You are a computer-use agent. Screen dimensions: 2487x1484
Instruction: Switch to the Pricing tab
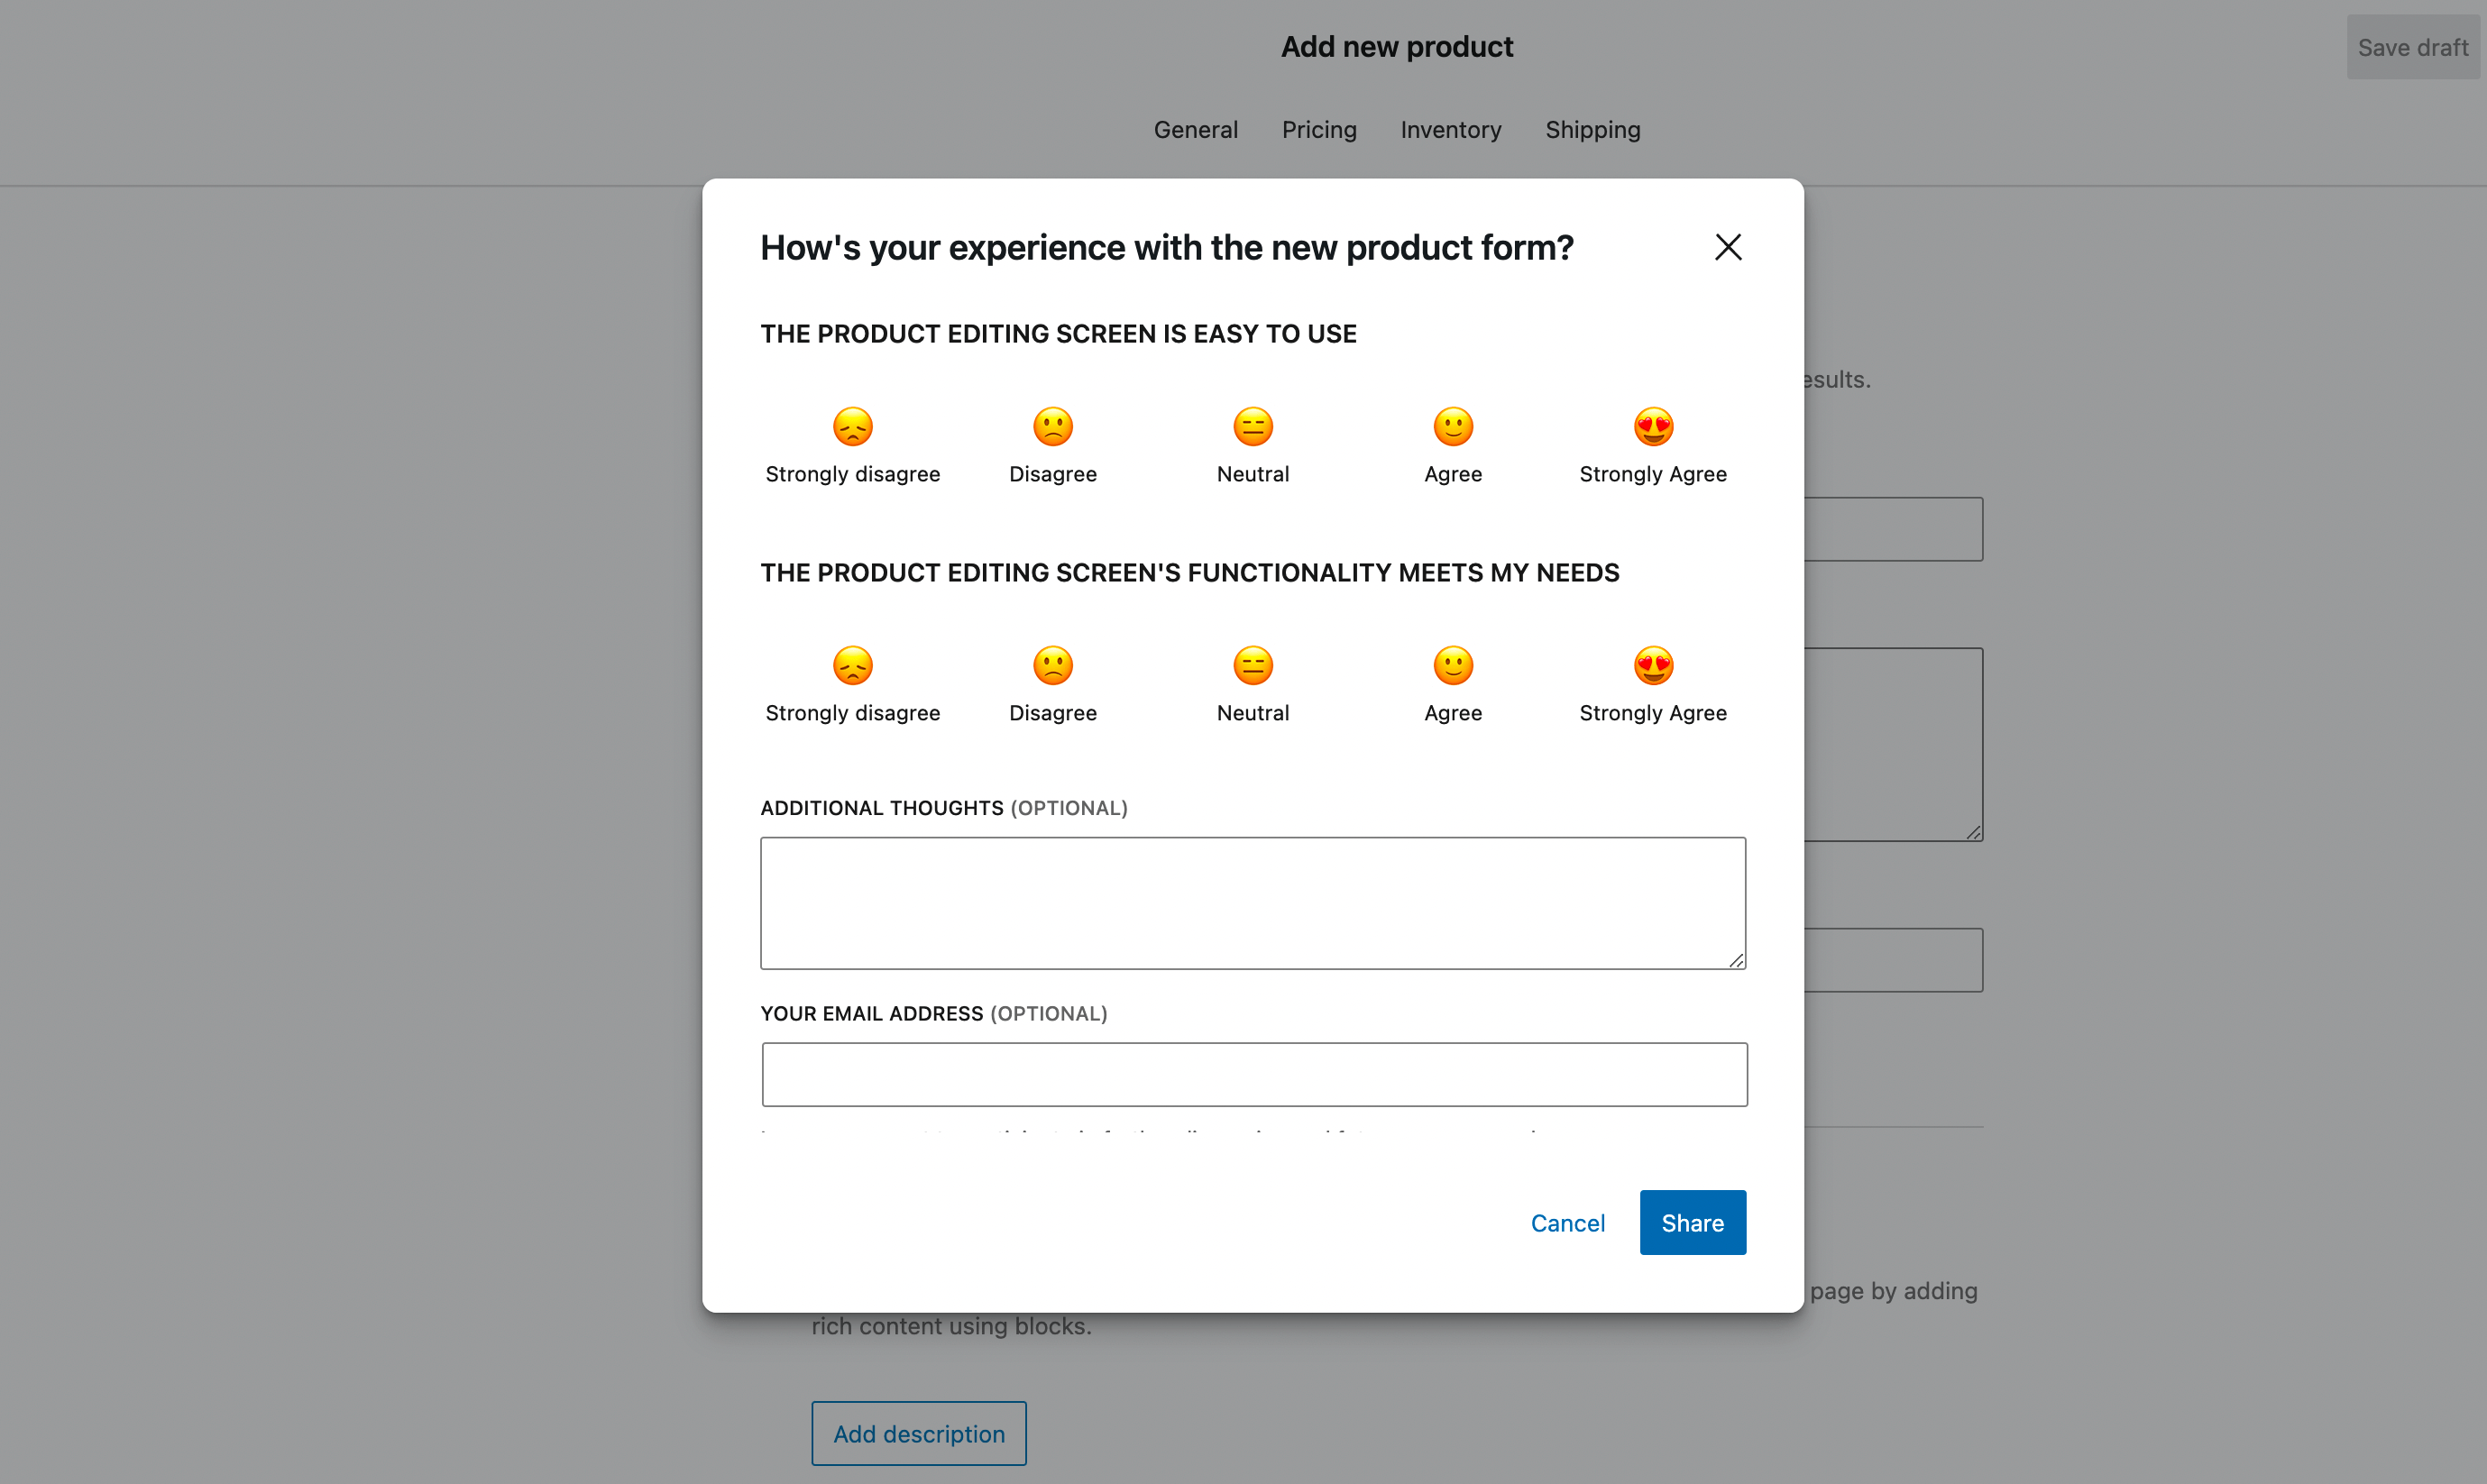pos(1319,130)
